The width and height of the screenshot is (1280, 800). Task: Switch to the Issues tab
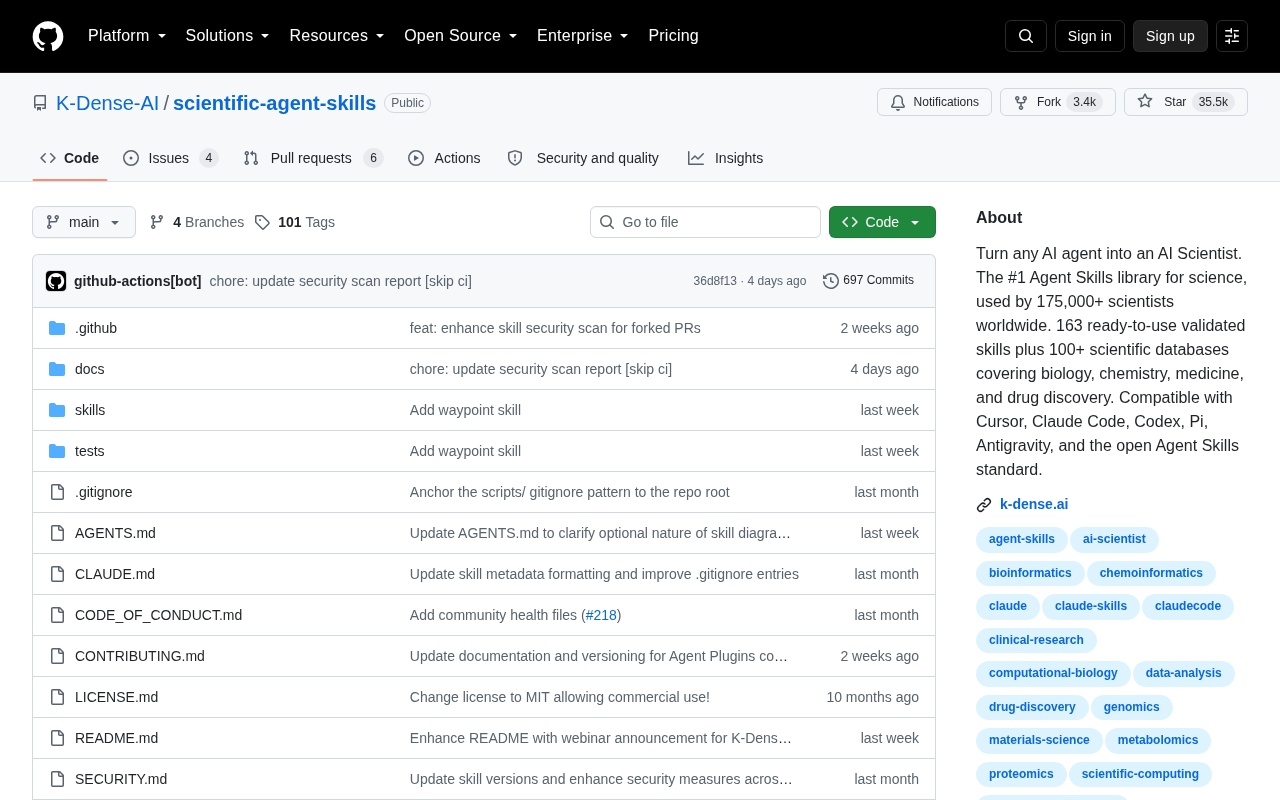[171, 158]
